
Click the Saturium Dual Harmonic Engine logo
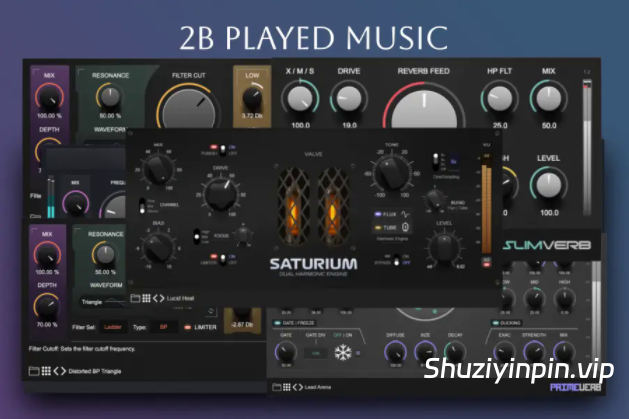(x=313, y=267)
